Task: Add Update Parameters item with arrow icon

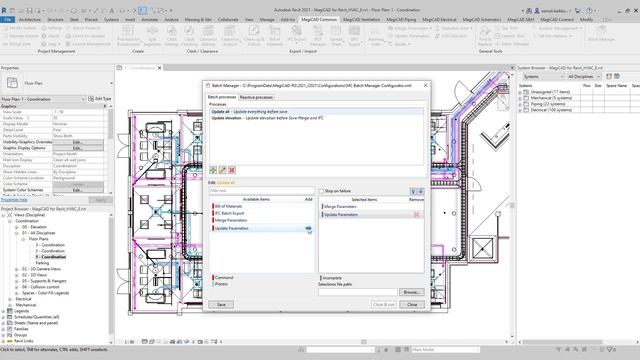Action: (x=309, y=228)
